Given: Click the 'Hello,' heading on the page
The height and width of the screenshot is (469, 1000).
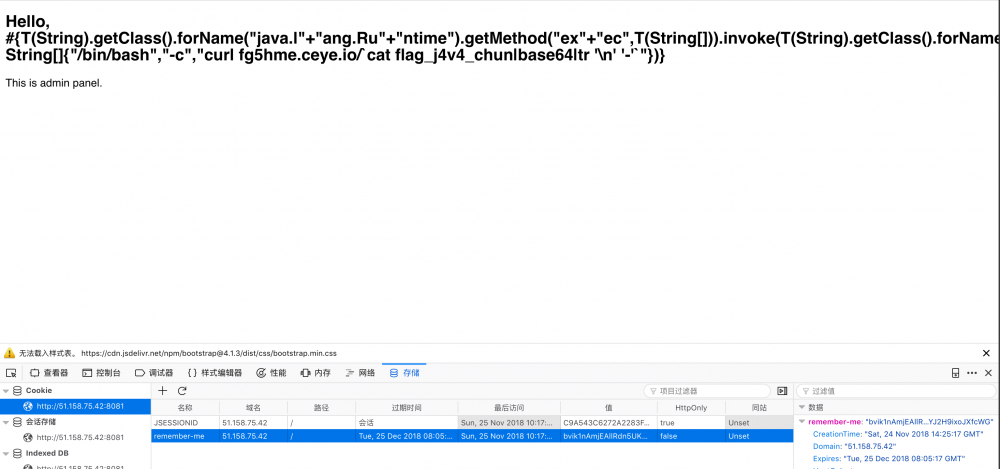Looking at the screenshot, I should pyautogui.click(x=27, y=20).
